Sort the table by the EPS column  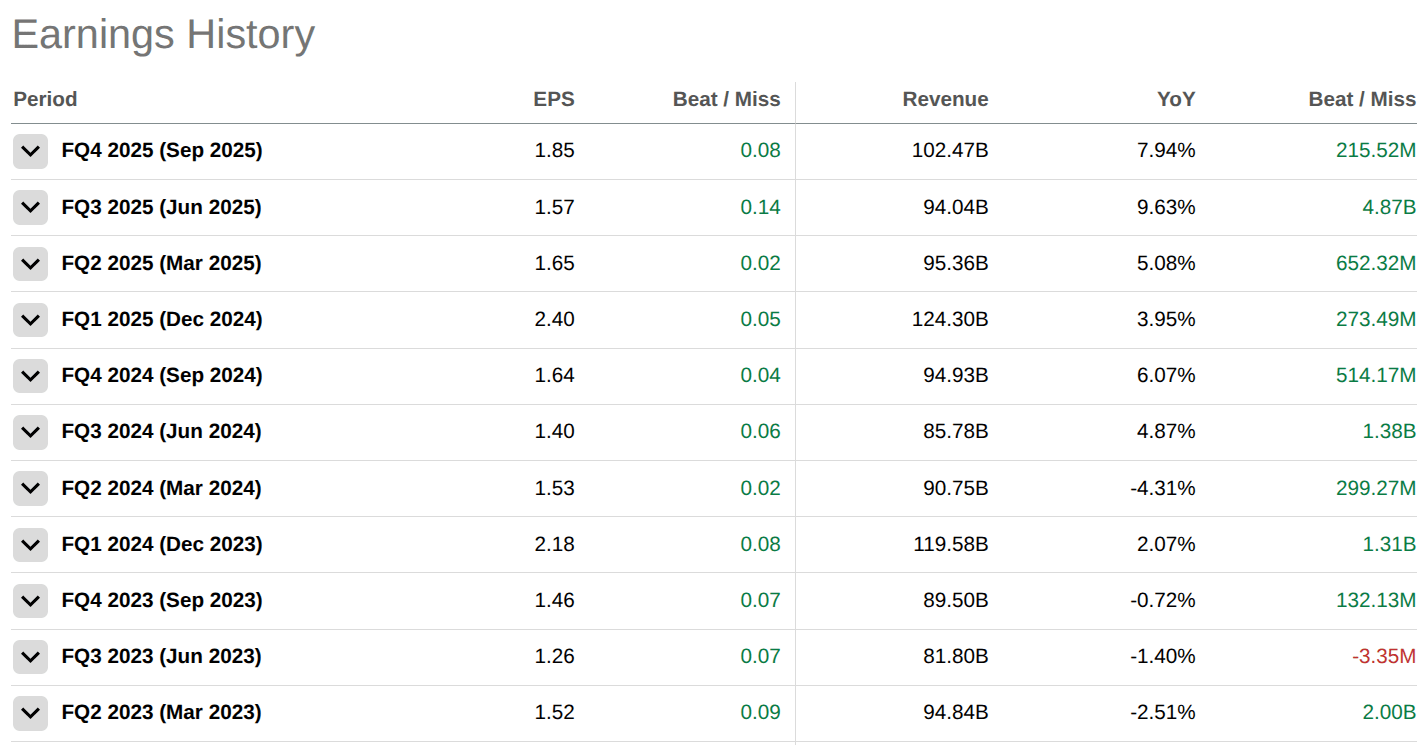(x=554, y=99)
